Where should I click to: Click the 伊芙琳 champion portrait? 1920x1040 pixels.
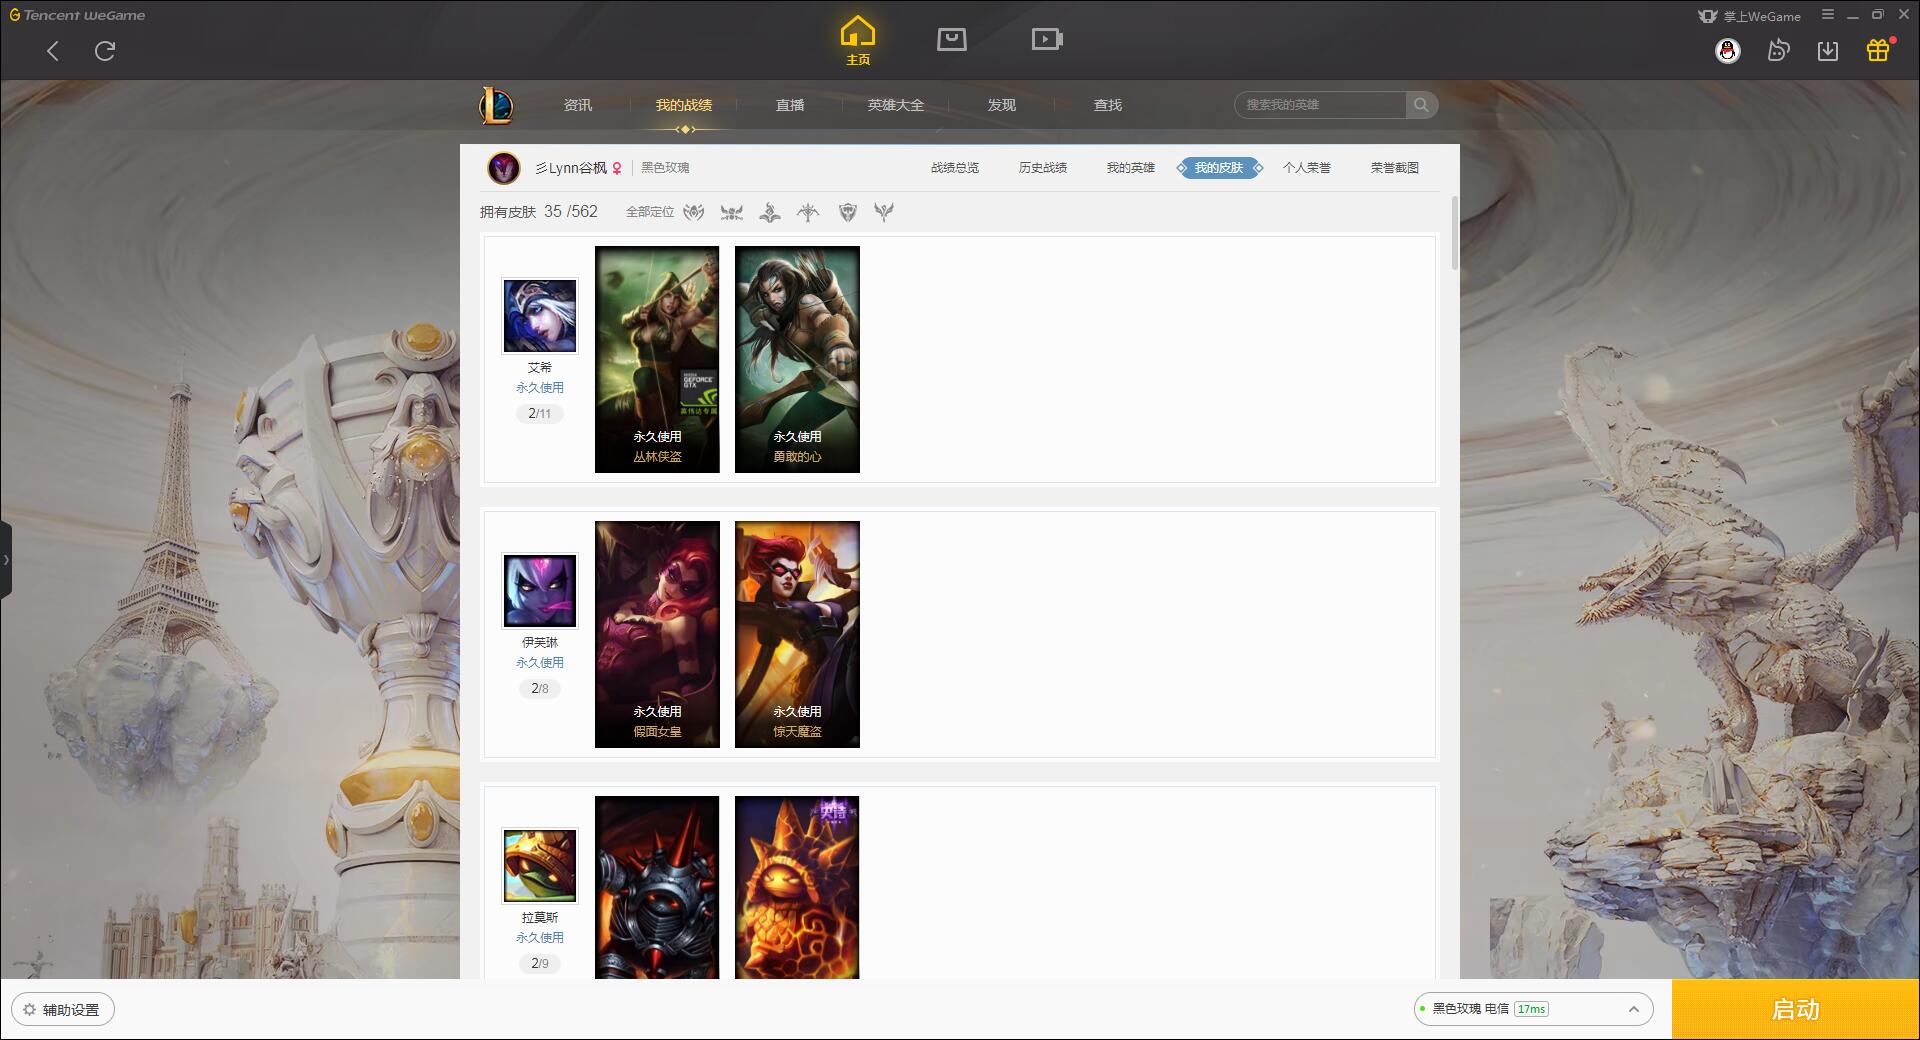coord(540,591)
